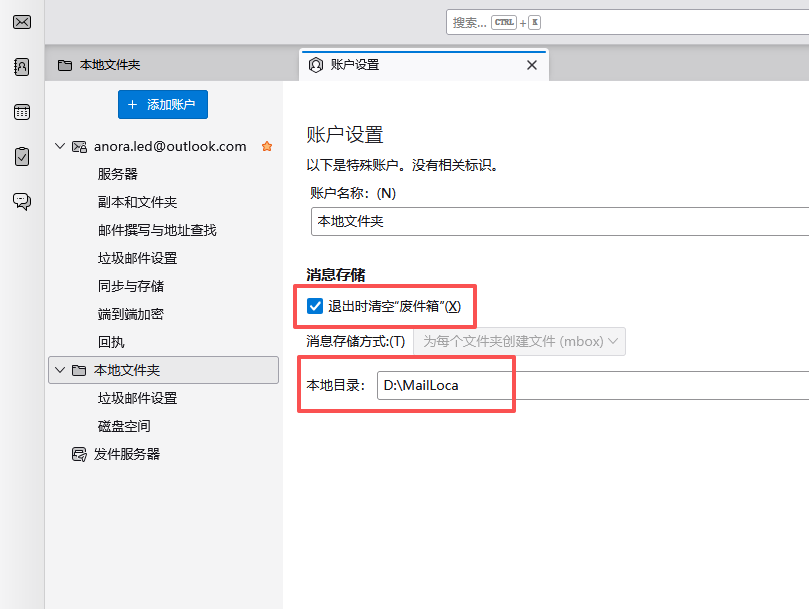Image resolution: width=809 pixels, height=609 pixels.
Task: Collapse the 本地文件夹 tree node
Action: 60,370
